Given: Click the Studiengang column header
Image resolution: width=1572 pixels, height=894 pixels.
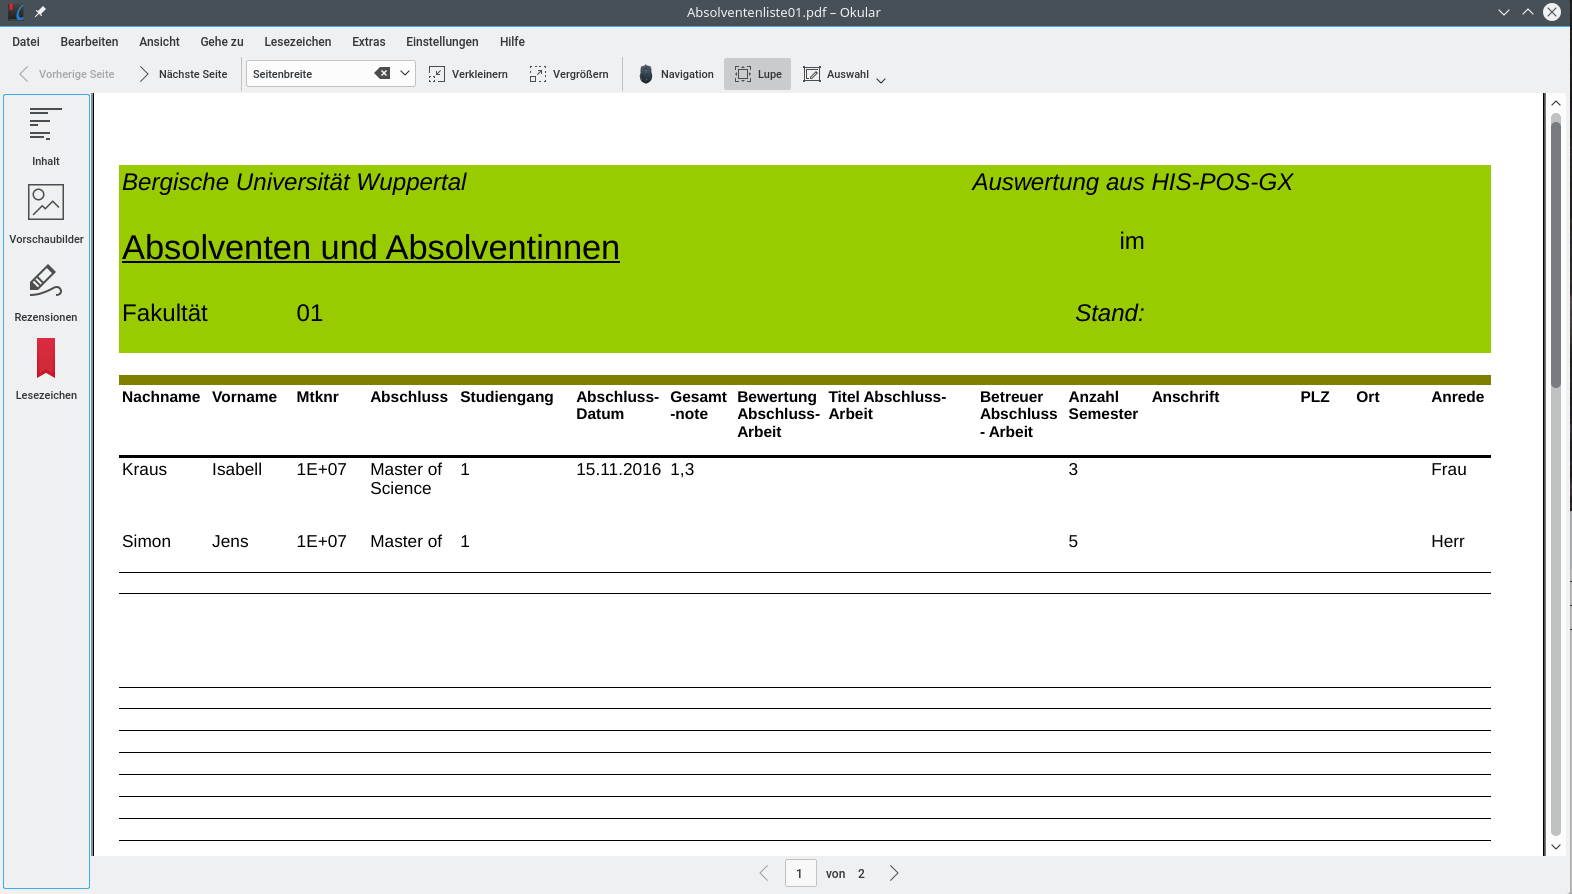Looking at the screenshot, I should pos(506,397).
